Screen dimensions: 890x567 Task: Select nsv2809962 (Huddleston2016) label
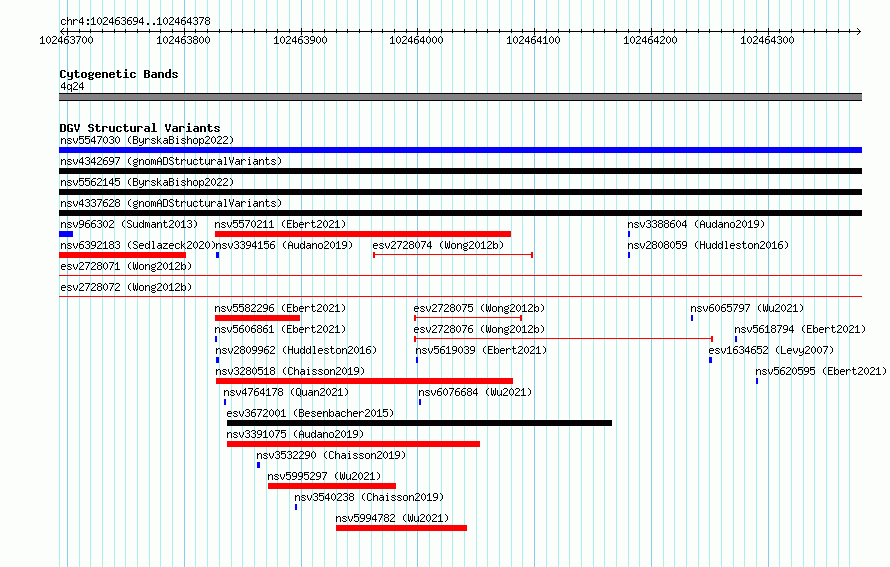pyautogui.click(x=296, y=350)
